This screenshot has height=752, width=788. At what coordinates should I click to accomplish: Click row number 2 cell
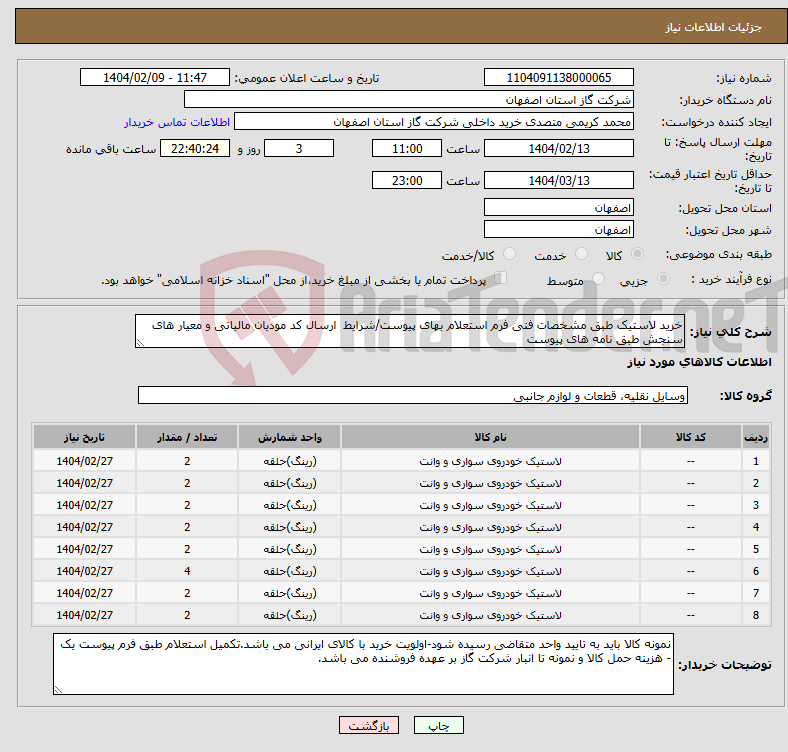point(755,483)
